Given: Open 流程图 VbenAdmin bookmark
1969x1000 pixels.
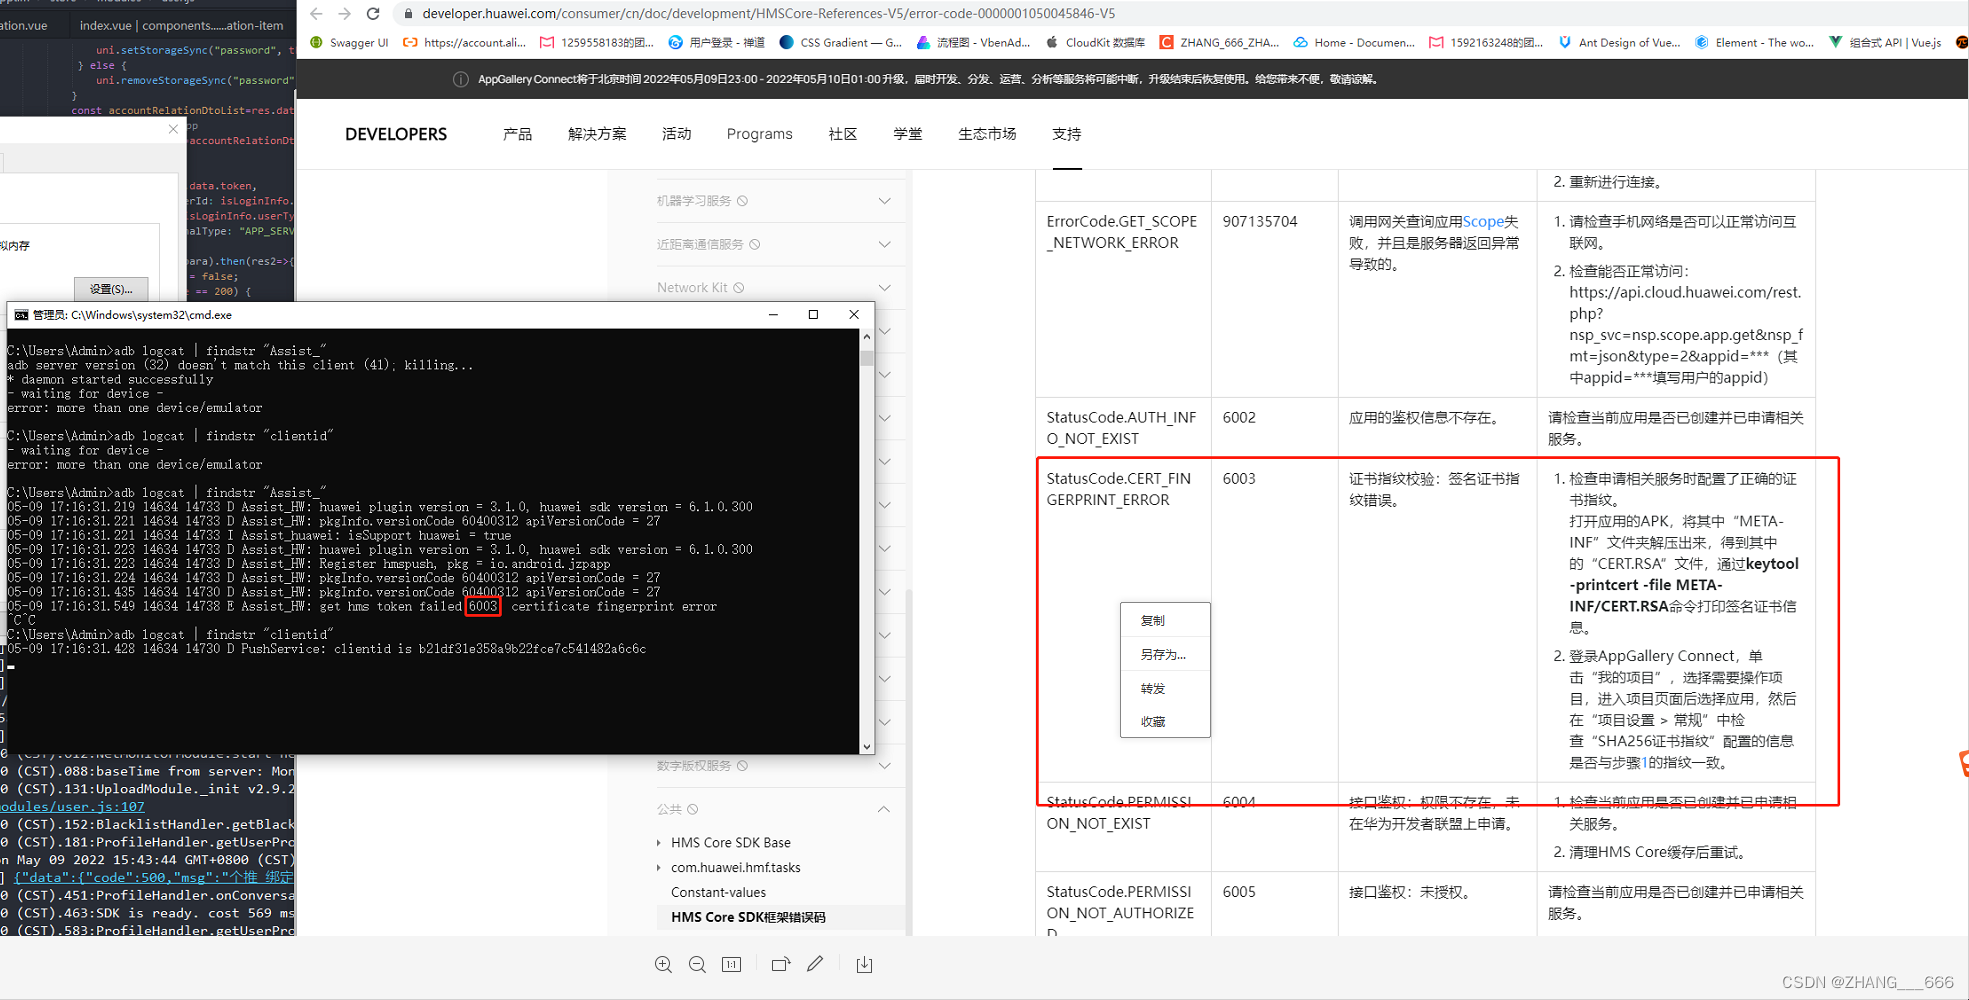Looking at the screenshot, I should (x=973, y=43).
